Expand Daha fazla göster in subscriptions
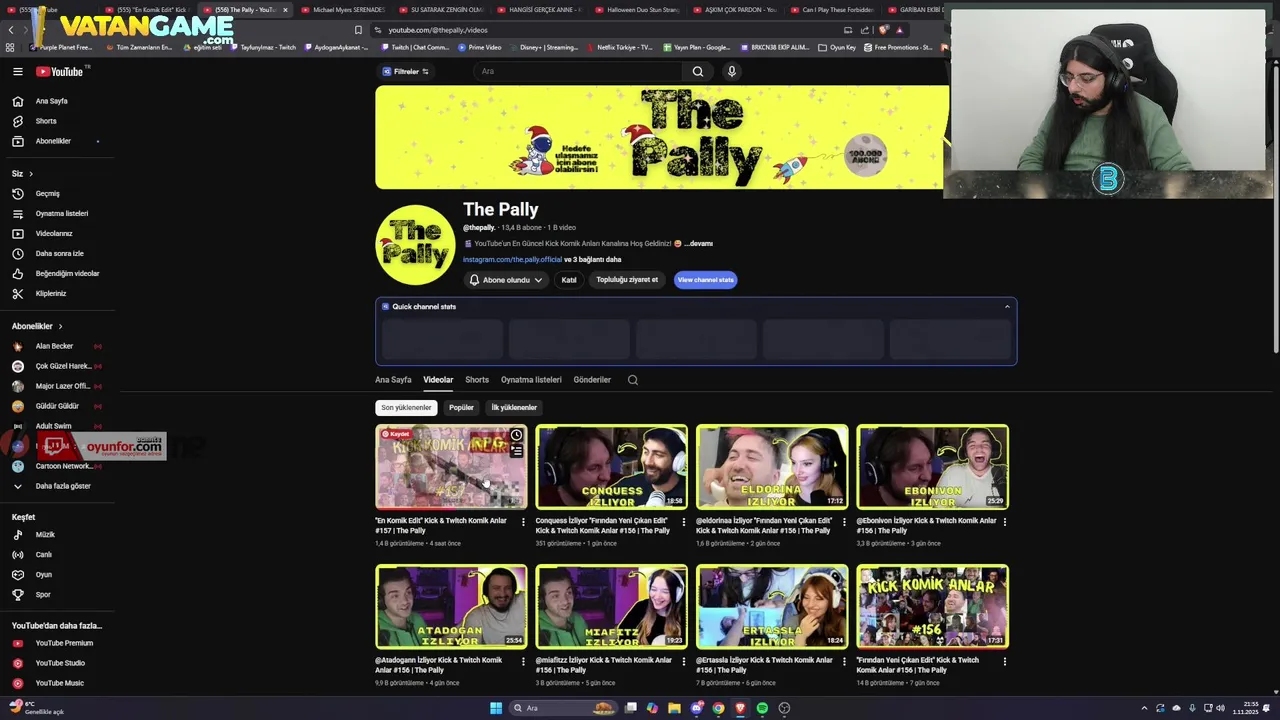The image size is (1280, 720). (x=63, y=486)
